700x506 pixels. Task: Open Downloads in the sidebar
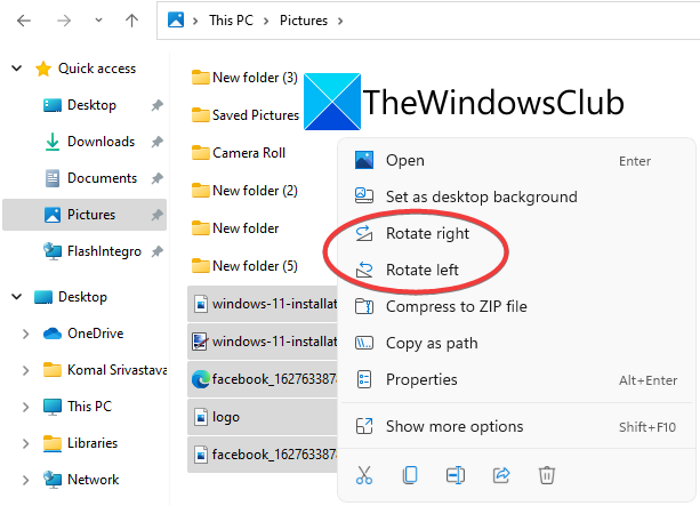coord(101,142)
